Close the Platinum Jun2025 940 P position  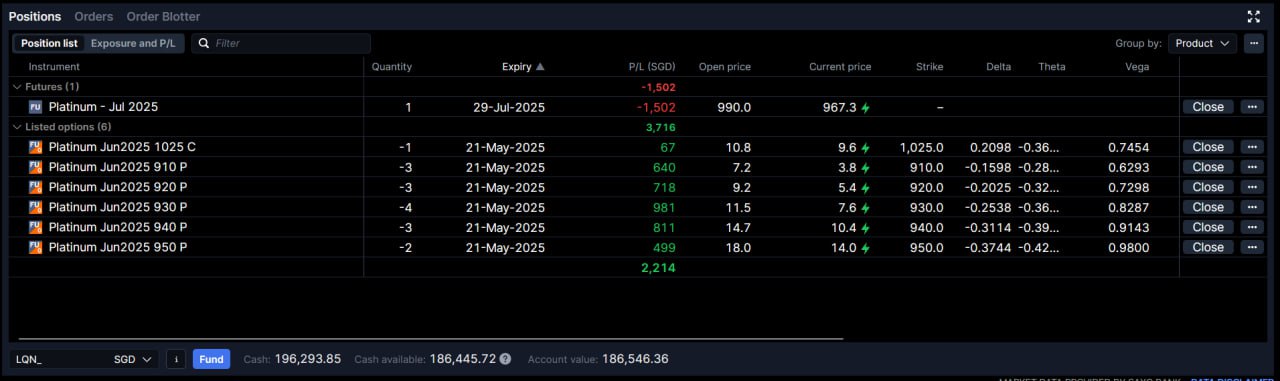pos(1208,227)
